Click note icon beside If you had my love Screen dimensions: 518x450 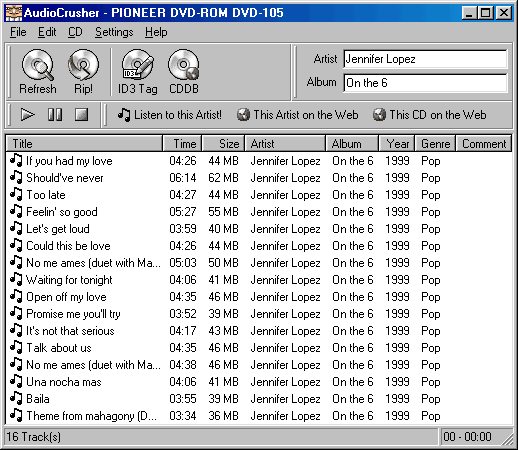pyautogui.click(x=16, y=160)
